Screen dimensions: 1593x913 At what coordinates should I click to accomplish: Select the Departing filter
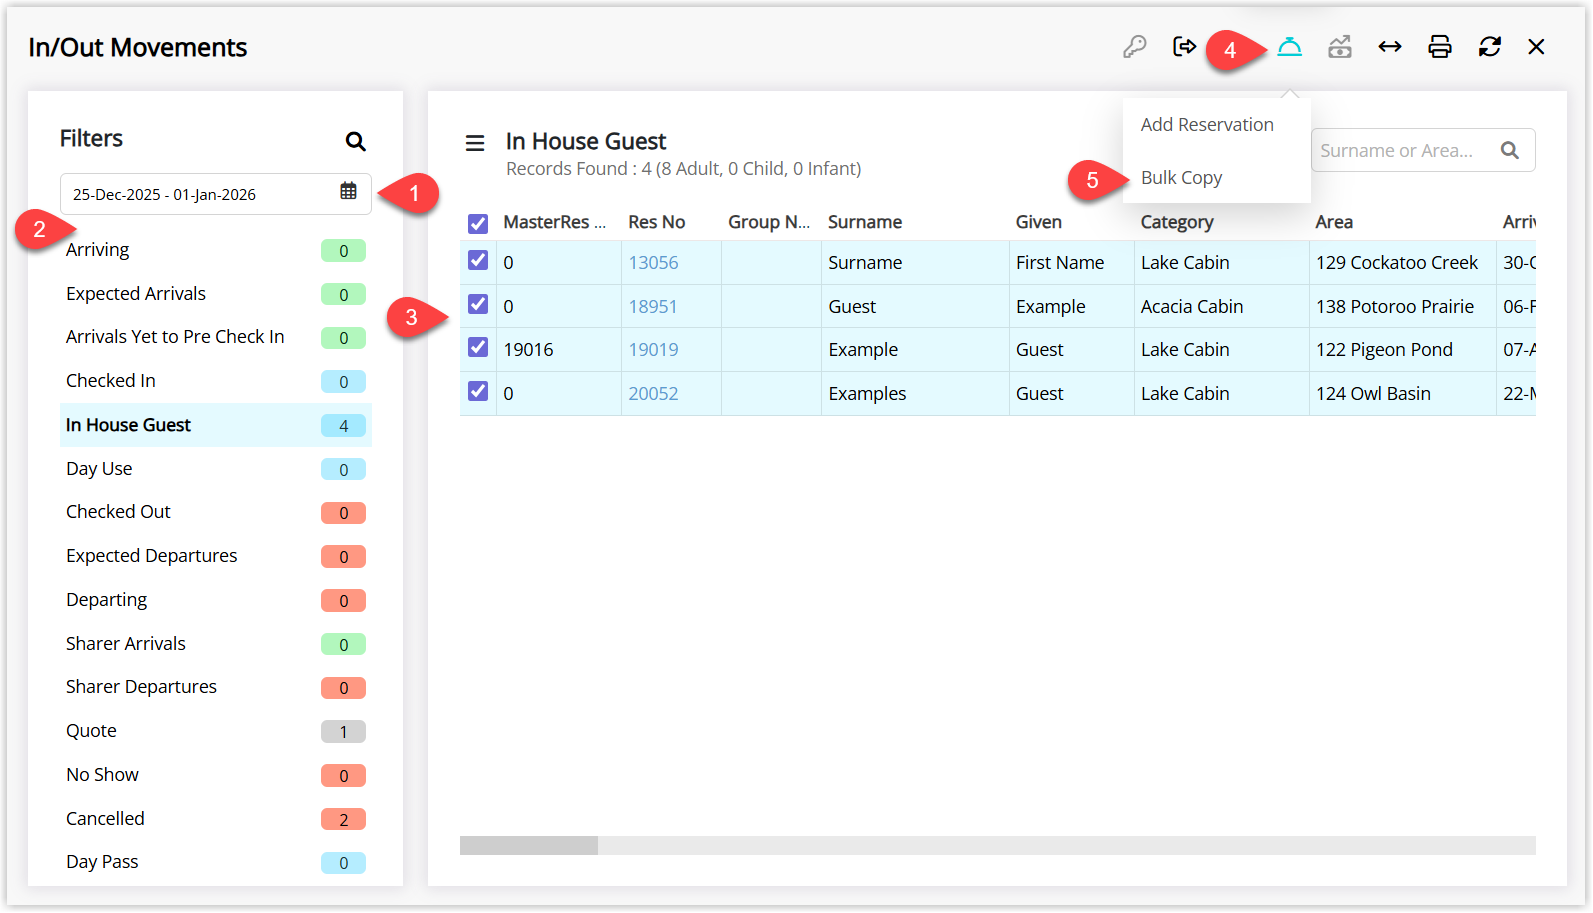(216, 600)
